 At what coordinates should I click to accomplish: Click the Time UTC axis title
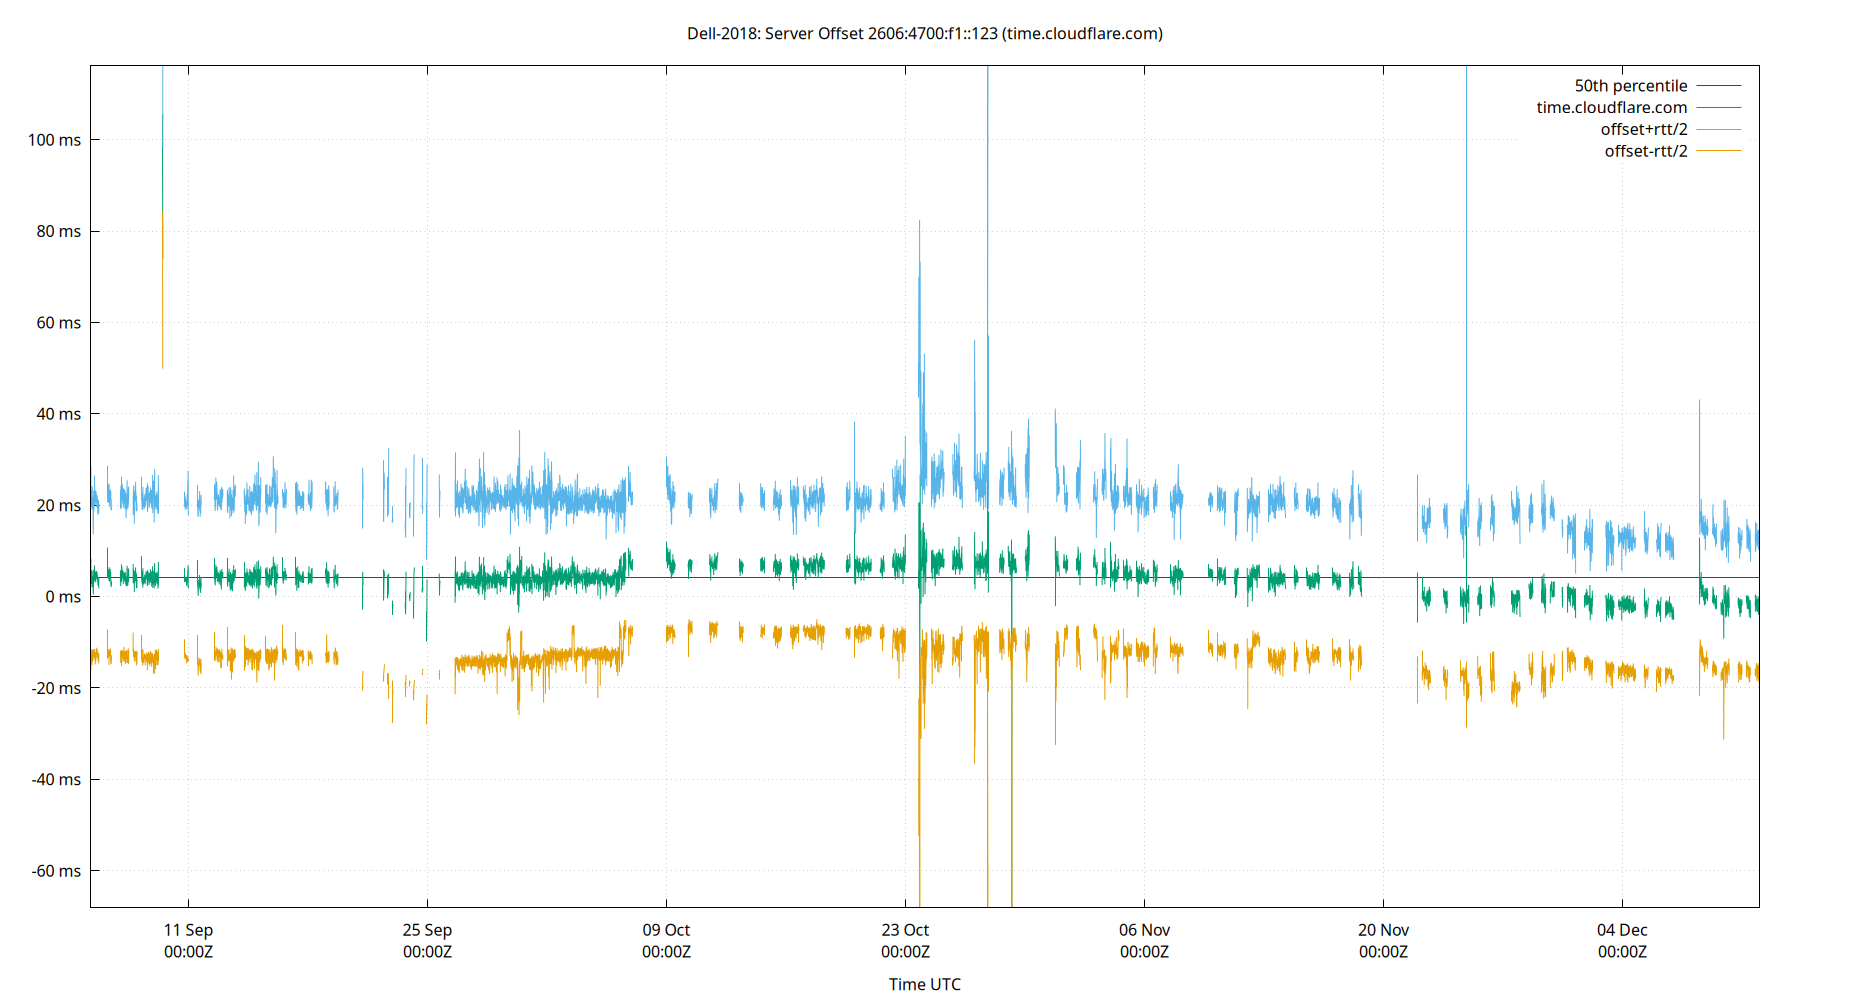click(x=923, y=984)
